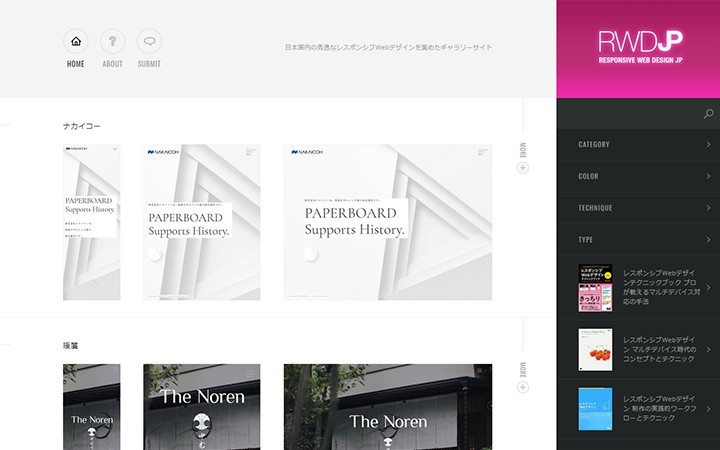Open Nakaicoh desktop-size screenshot thumbnail

coord(388,222)
